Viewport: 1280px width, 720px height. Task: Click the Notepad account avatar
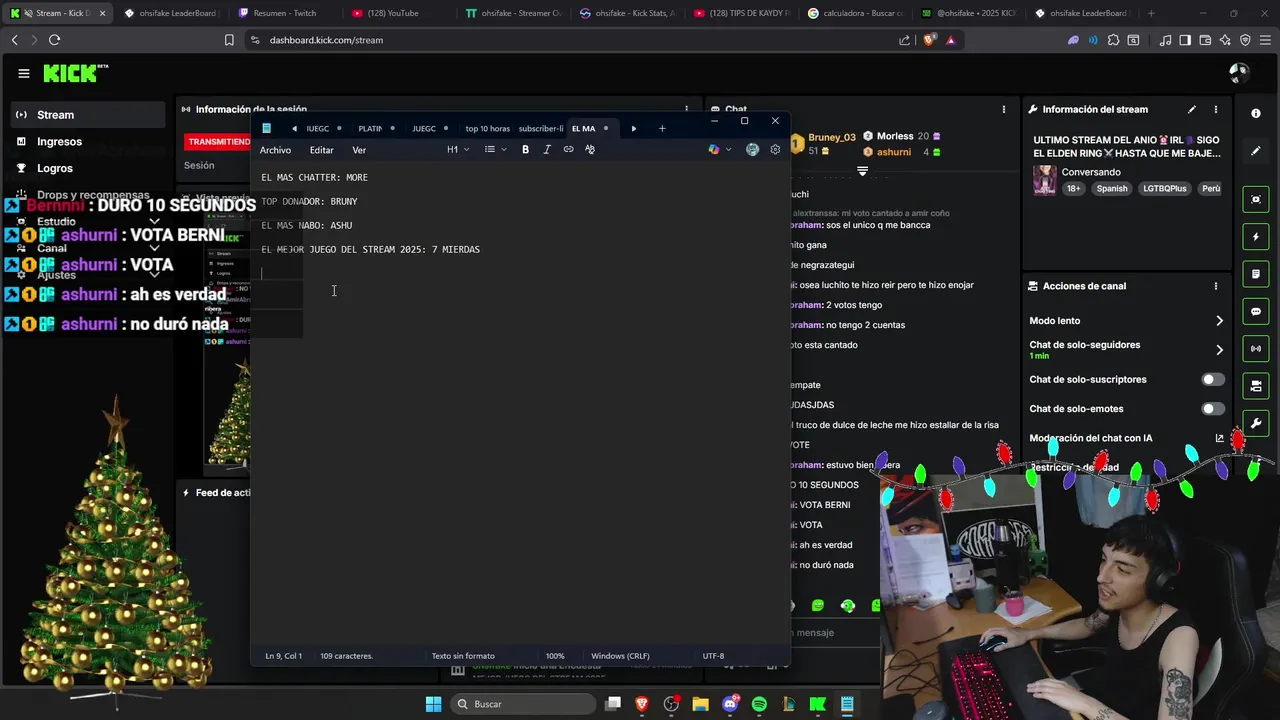(x=752, y=150)
